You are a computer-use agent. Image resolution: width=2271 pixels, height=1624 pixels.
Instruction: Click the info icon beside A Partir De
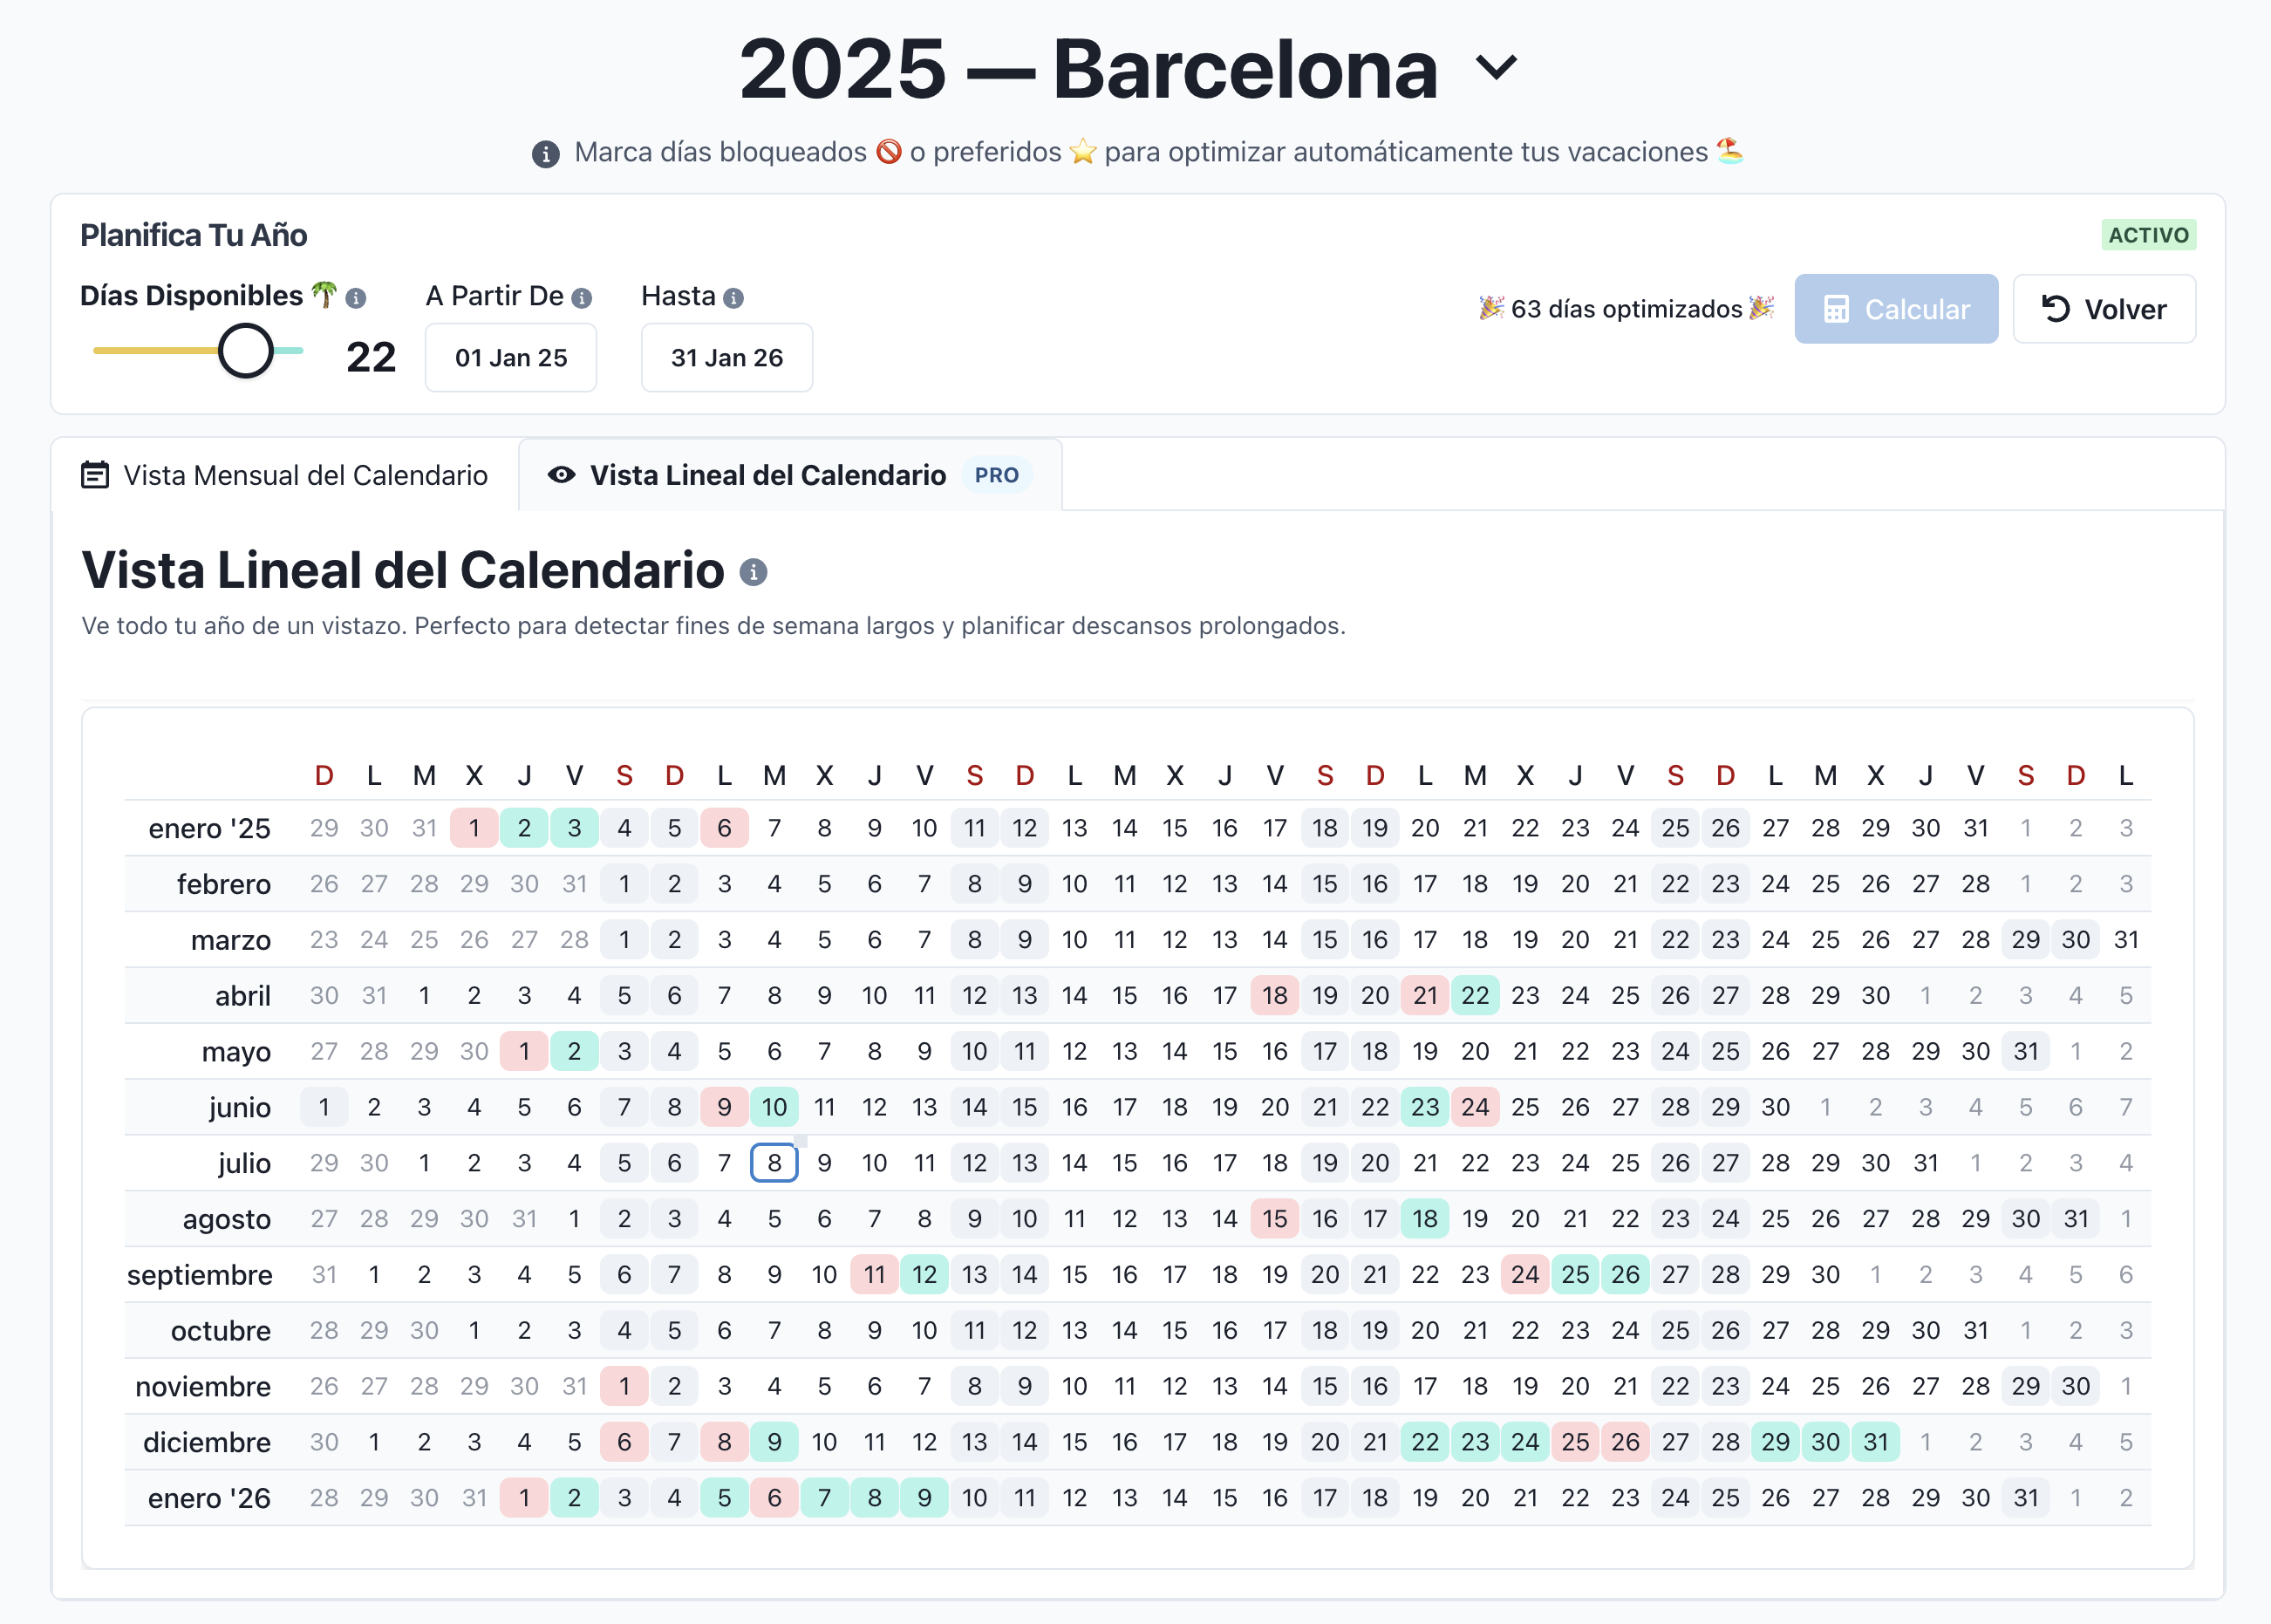pyautogui.click(x=583, y=297)
